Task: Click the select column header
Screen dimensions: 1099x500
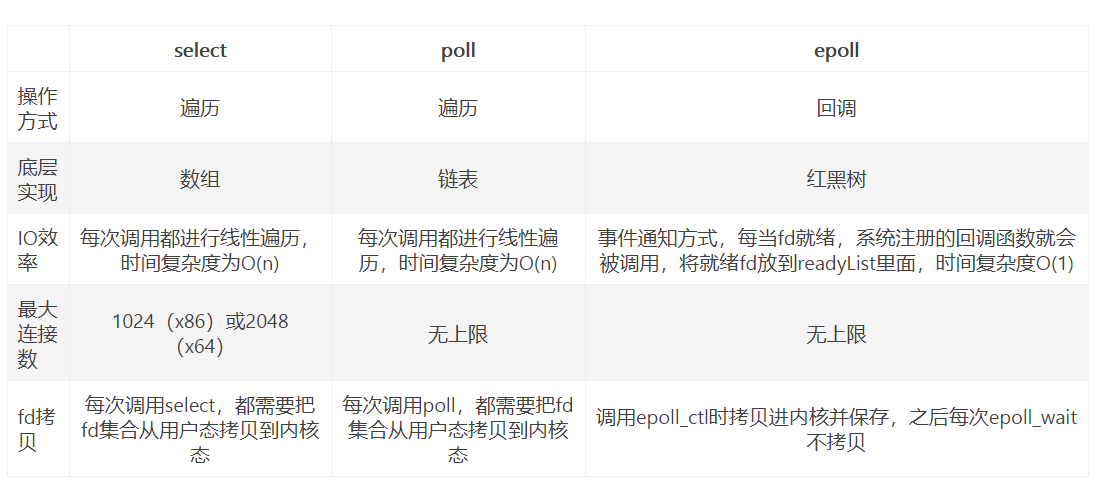Action: [200, 50]
